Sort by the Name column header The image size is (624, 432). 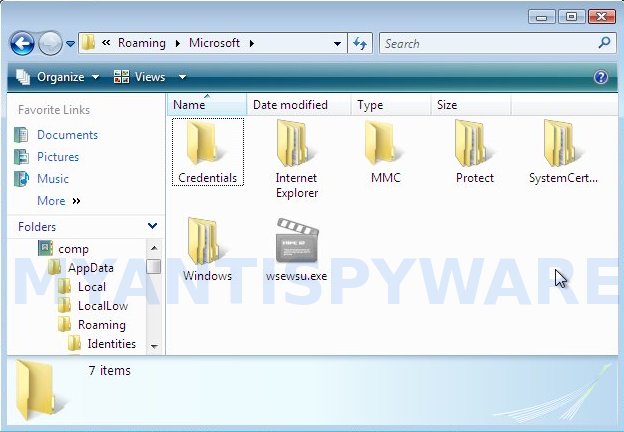[207, 105]
